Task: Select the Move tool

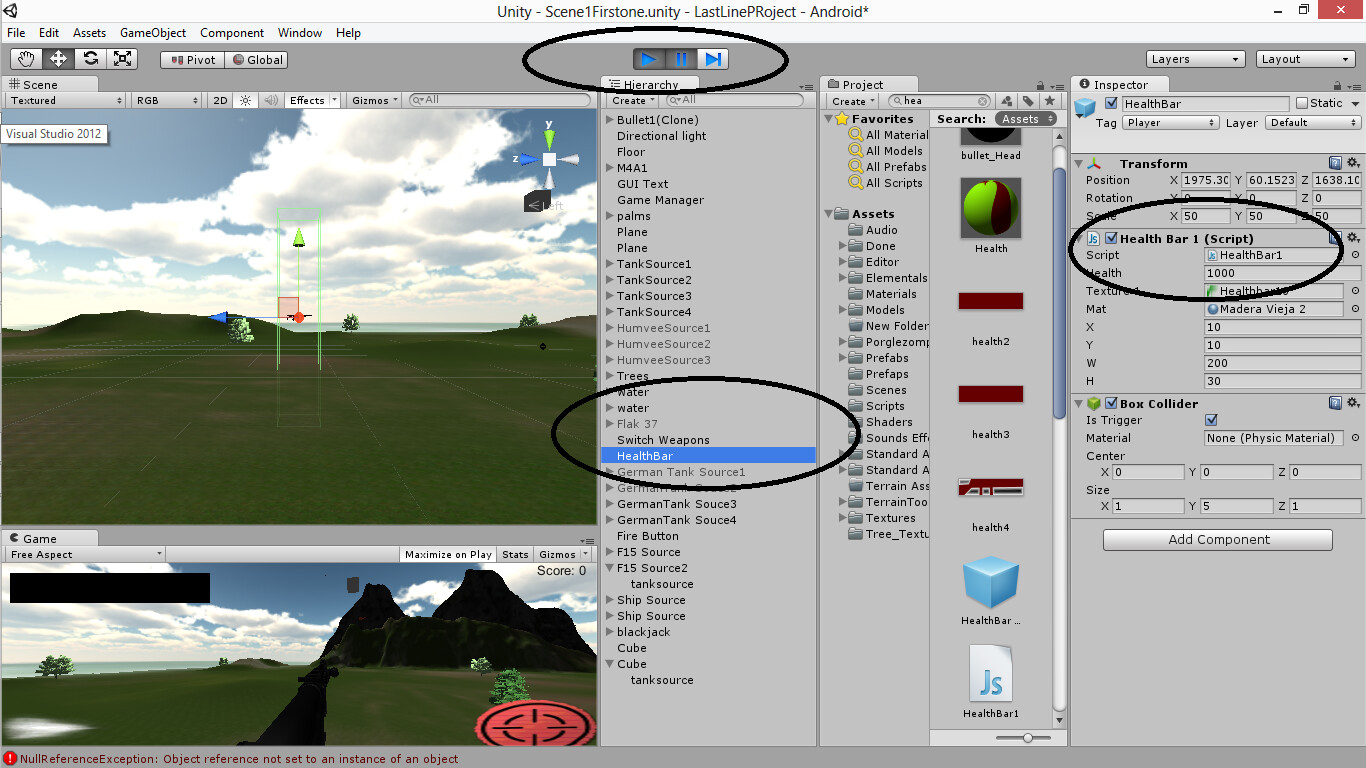Action: pos(58,58)
